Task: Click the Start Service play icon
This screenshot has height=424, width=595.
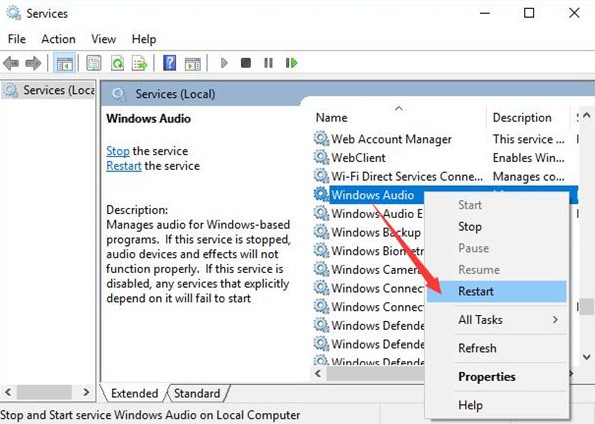Action: coord(224,63)
